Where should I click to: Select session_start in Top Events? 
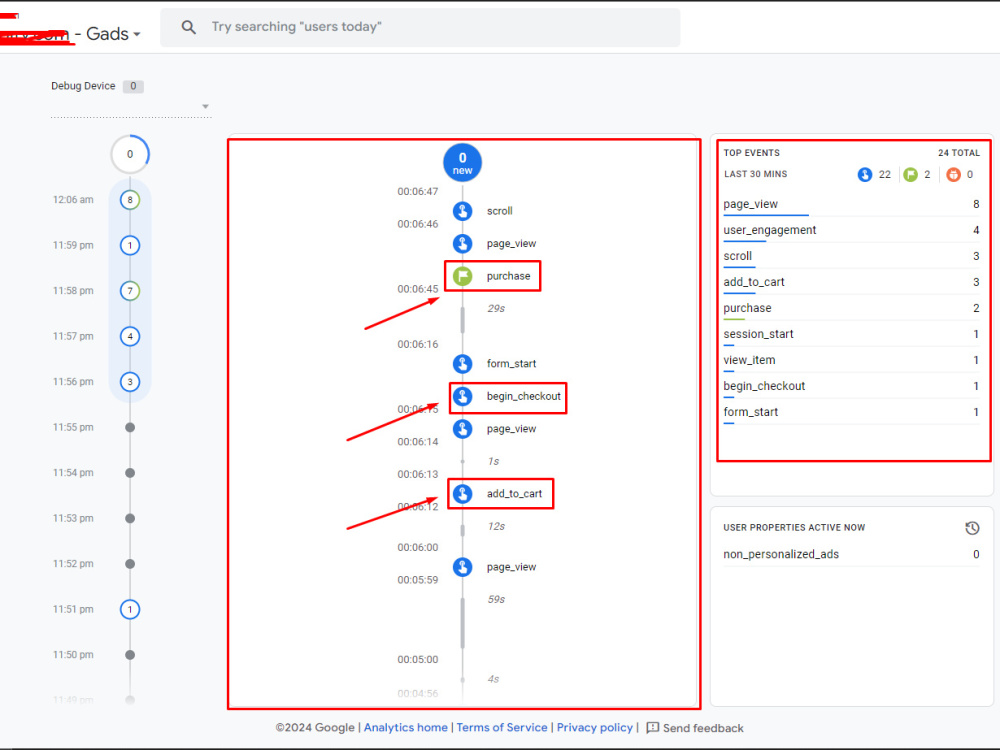coord(851,334)
